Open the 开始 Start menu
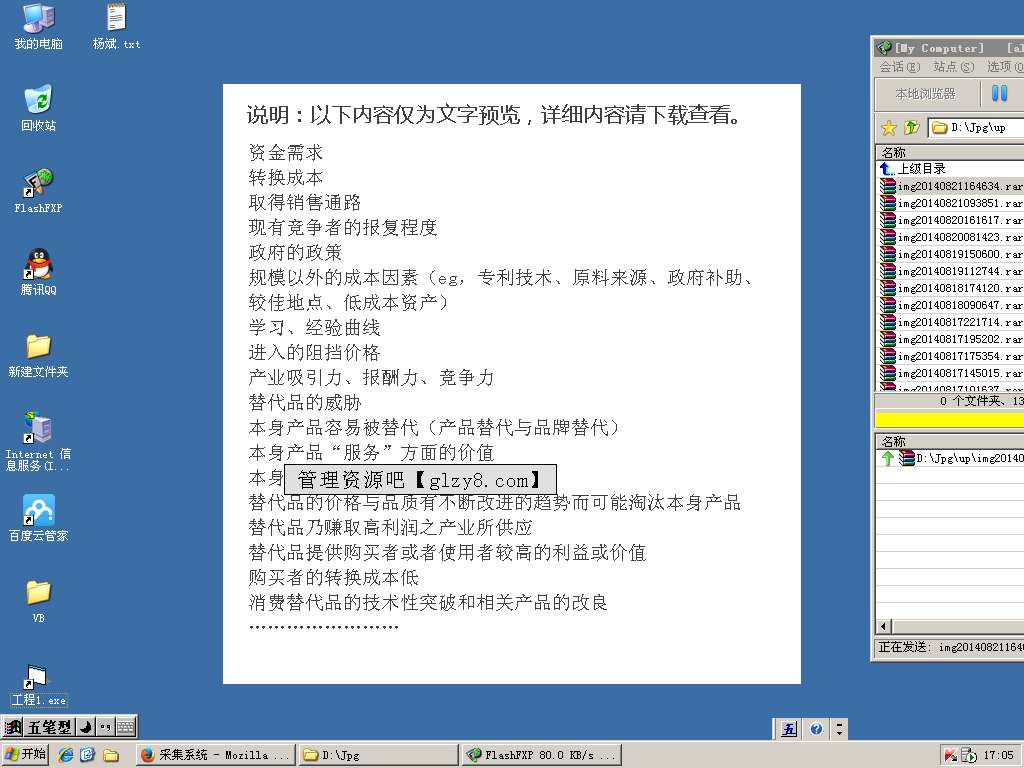This screenshot has width=1024, height=768. coord(25,754)
